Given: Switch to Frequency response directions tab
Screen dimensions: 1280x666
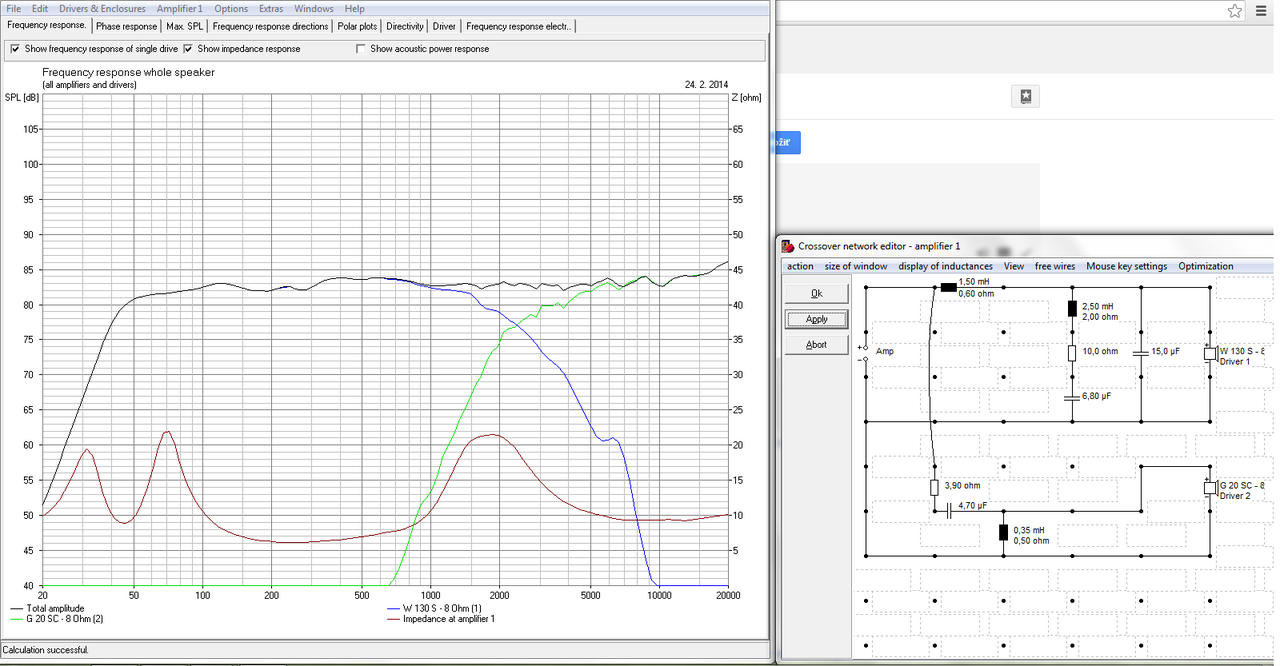Looking at the screenshot, I should (x=271, y=27).
